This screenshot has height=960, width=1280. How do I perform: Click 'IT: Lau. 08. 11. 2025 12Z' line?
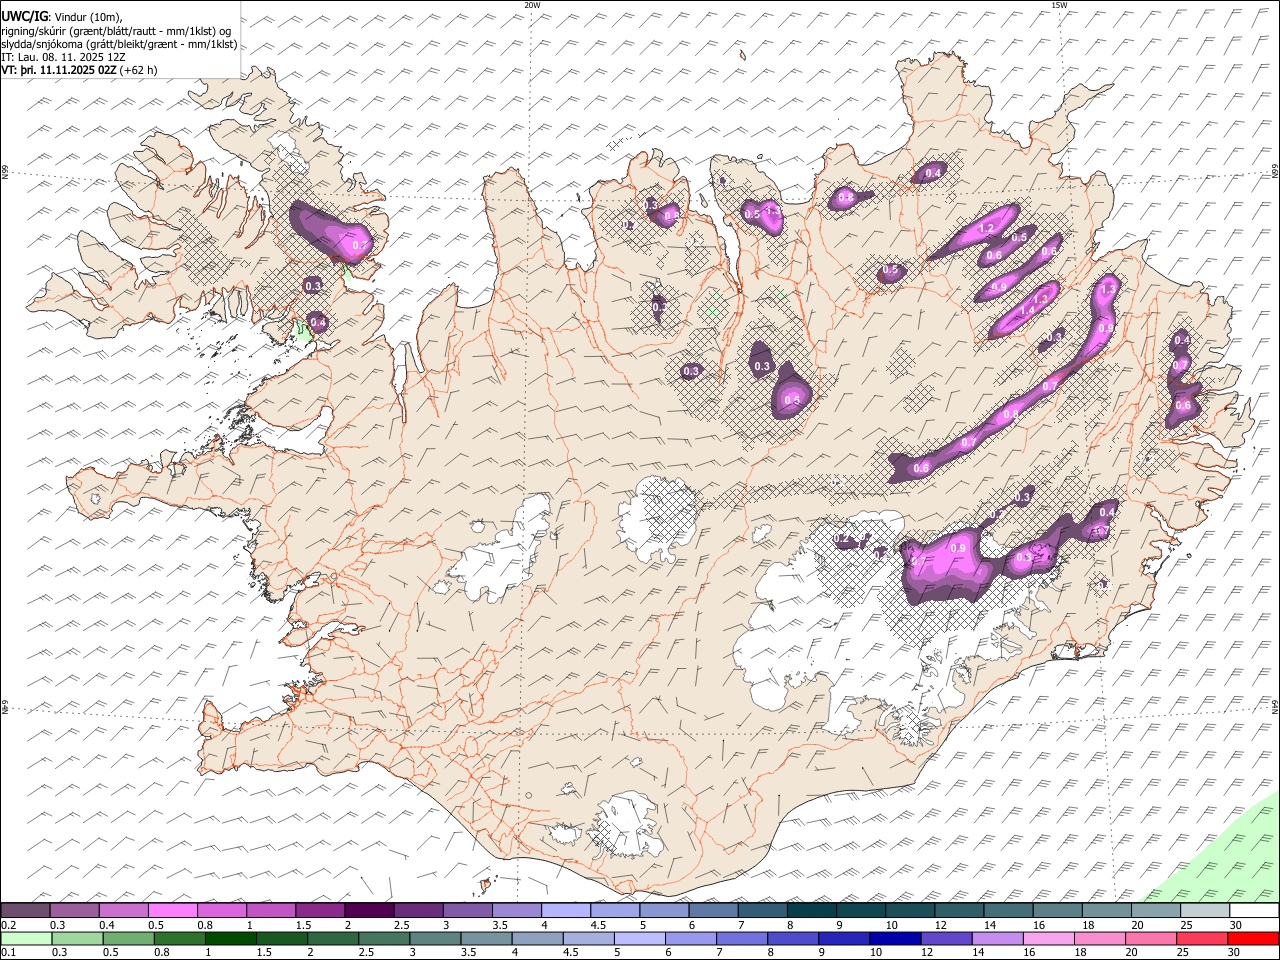point(63,57)
